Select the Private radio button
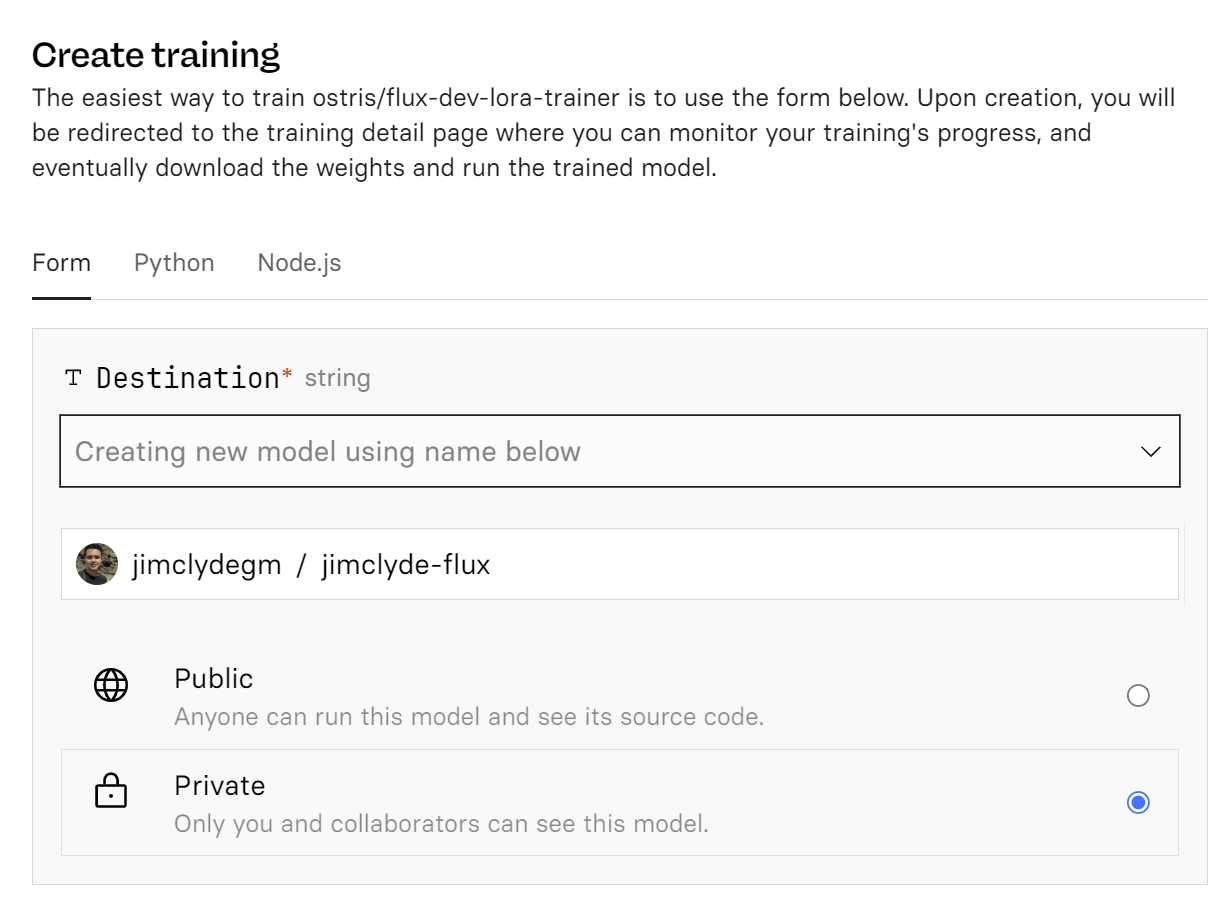This screenshot has width=1221, height=905. coord(1137,802)
